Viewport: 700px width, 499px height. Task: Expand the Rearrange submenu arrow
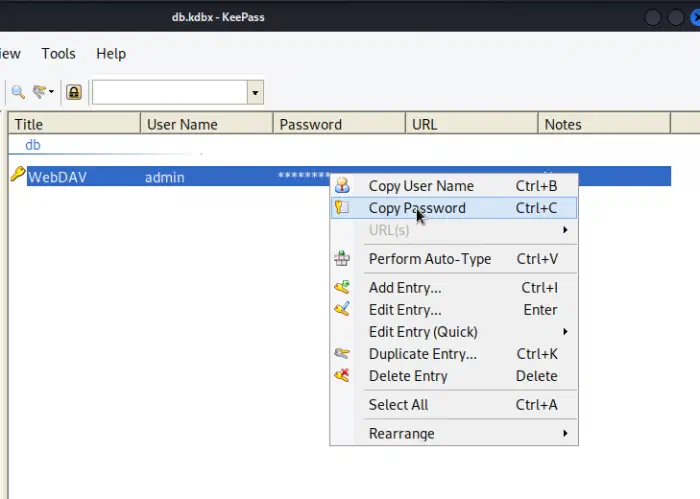pyautogui.click(x=565, y=433)
